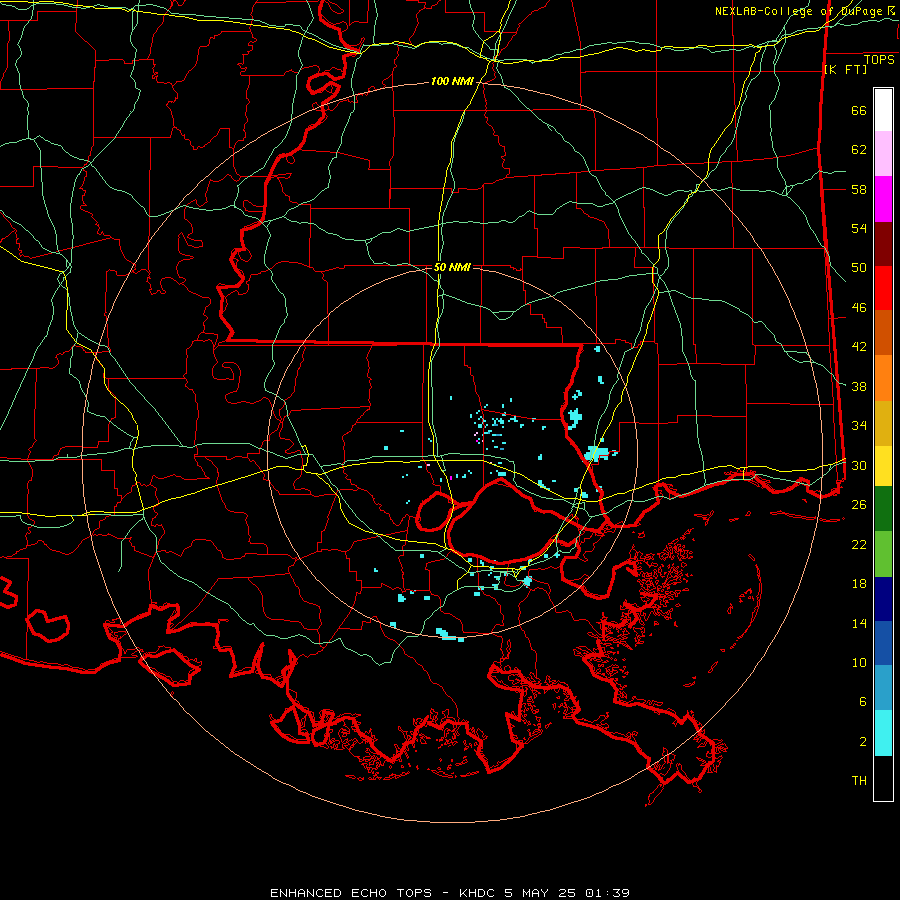This screenshot has height=900, width=900.
Task: Click the "50 NMI" range ring label
Action: pos(452,267)
